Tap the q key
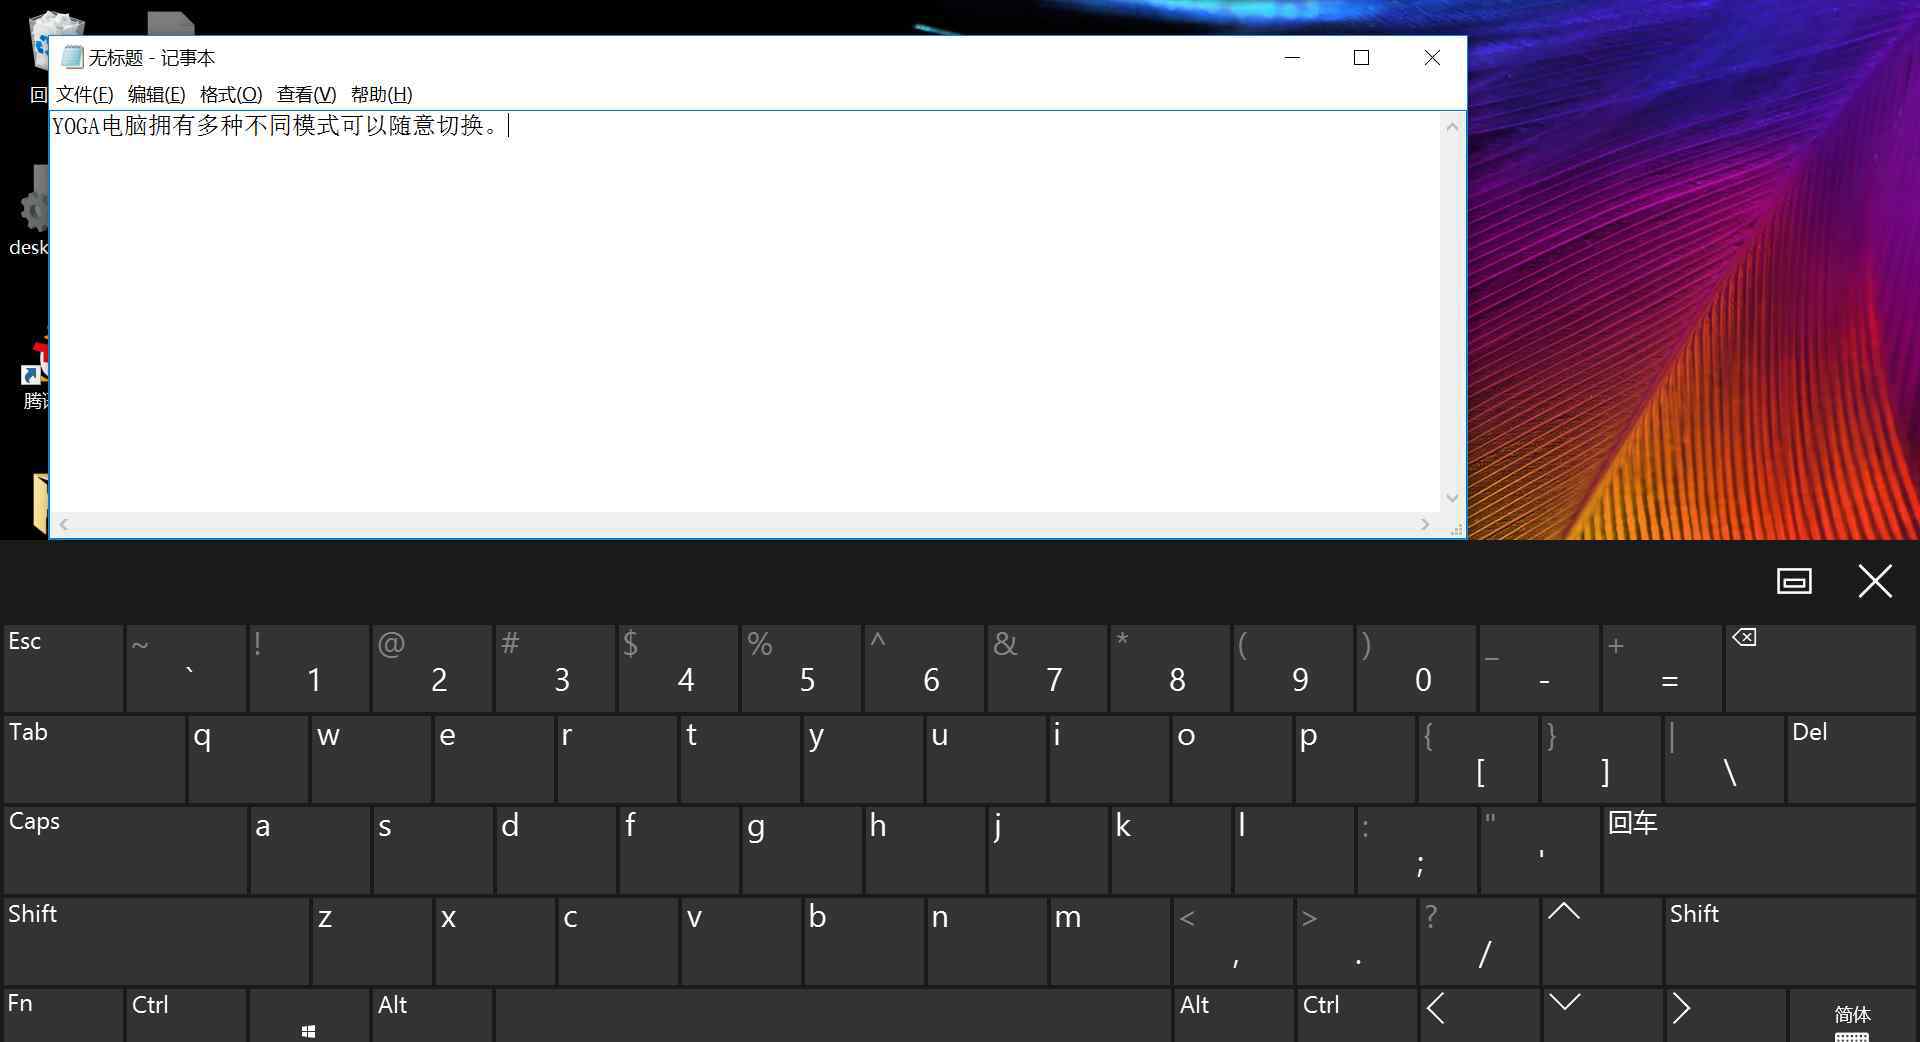This screenshot has width=1920, height=1042. 248,759
